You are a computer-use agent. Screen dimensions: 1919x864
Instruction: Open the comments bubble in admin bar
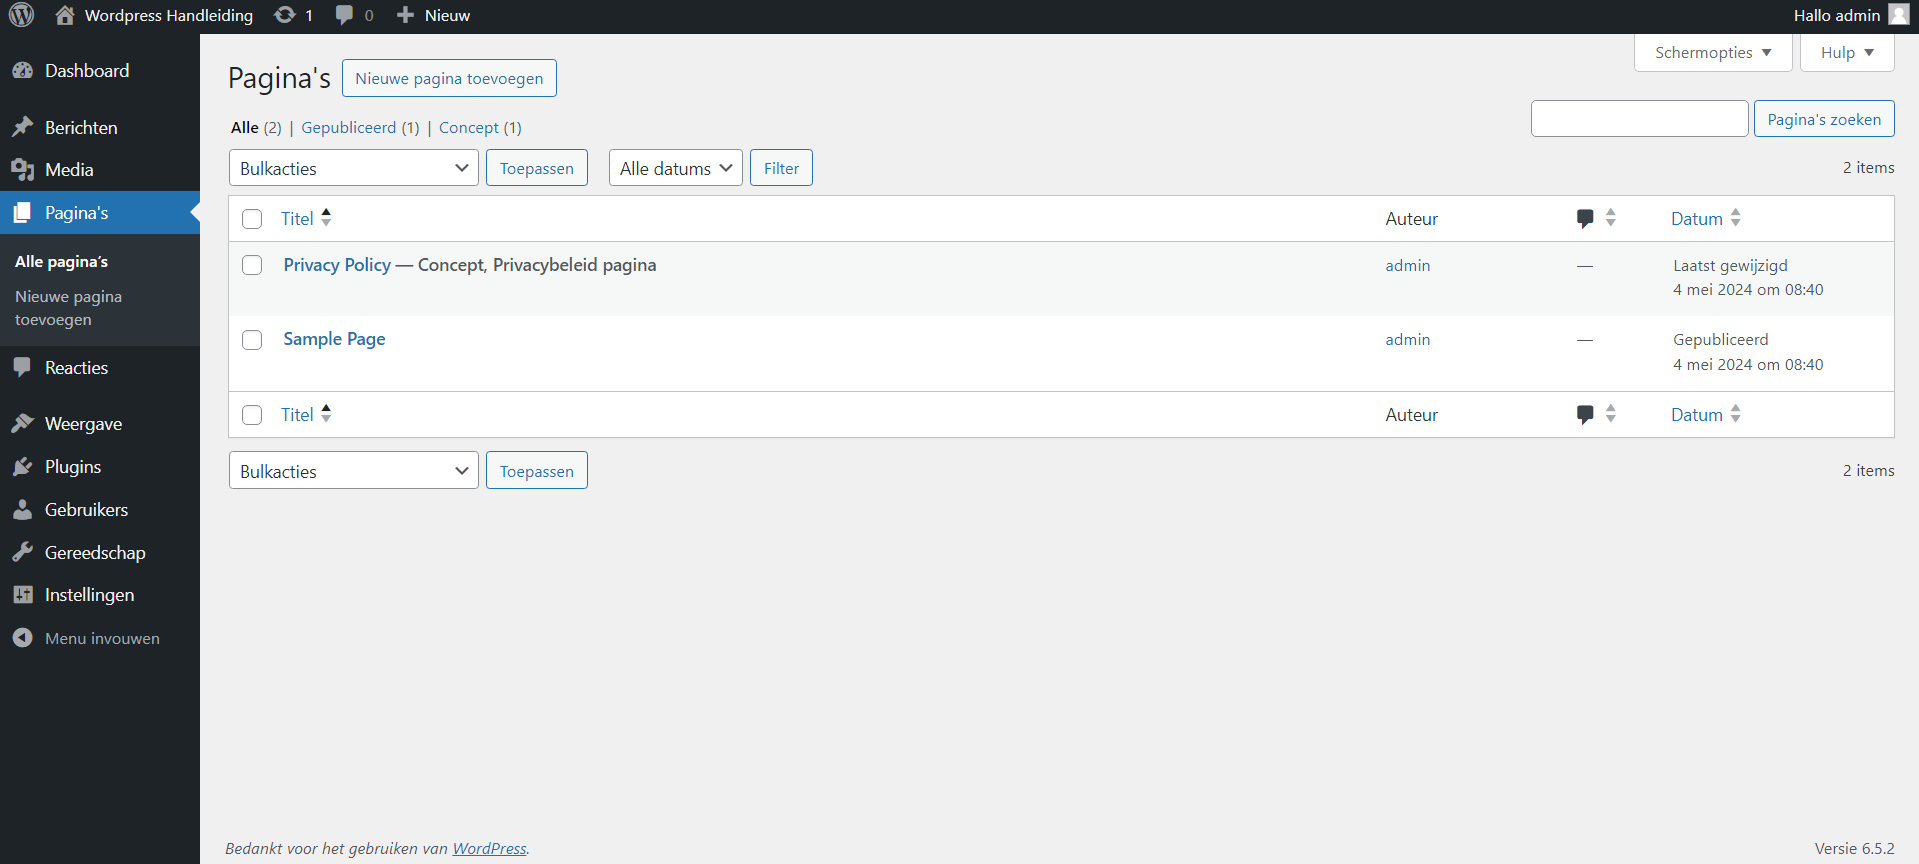[x=345, y=15]
